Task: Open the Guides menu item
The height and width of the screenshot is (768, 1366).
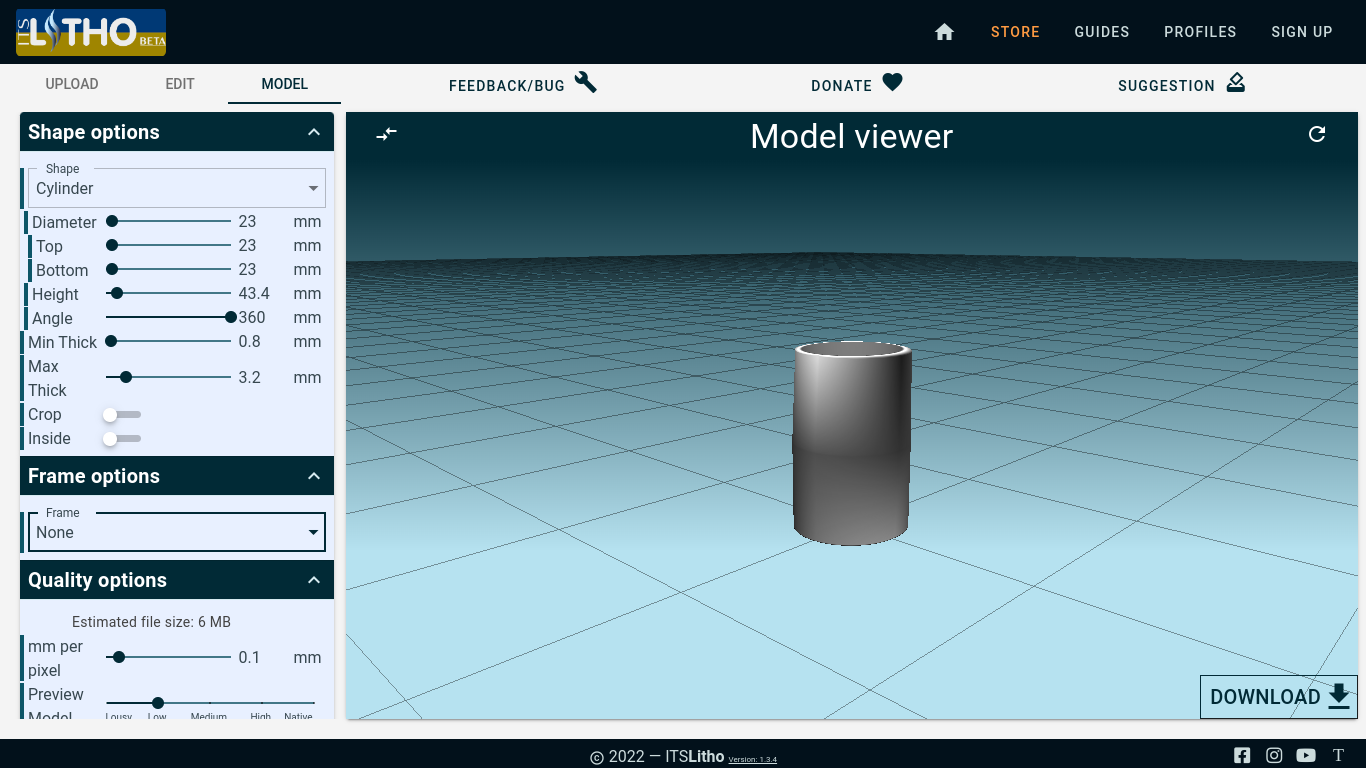Action: [1102, 32]
